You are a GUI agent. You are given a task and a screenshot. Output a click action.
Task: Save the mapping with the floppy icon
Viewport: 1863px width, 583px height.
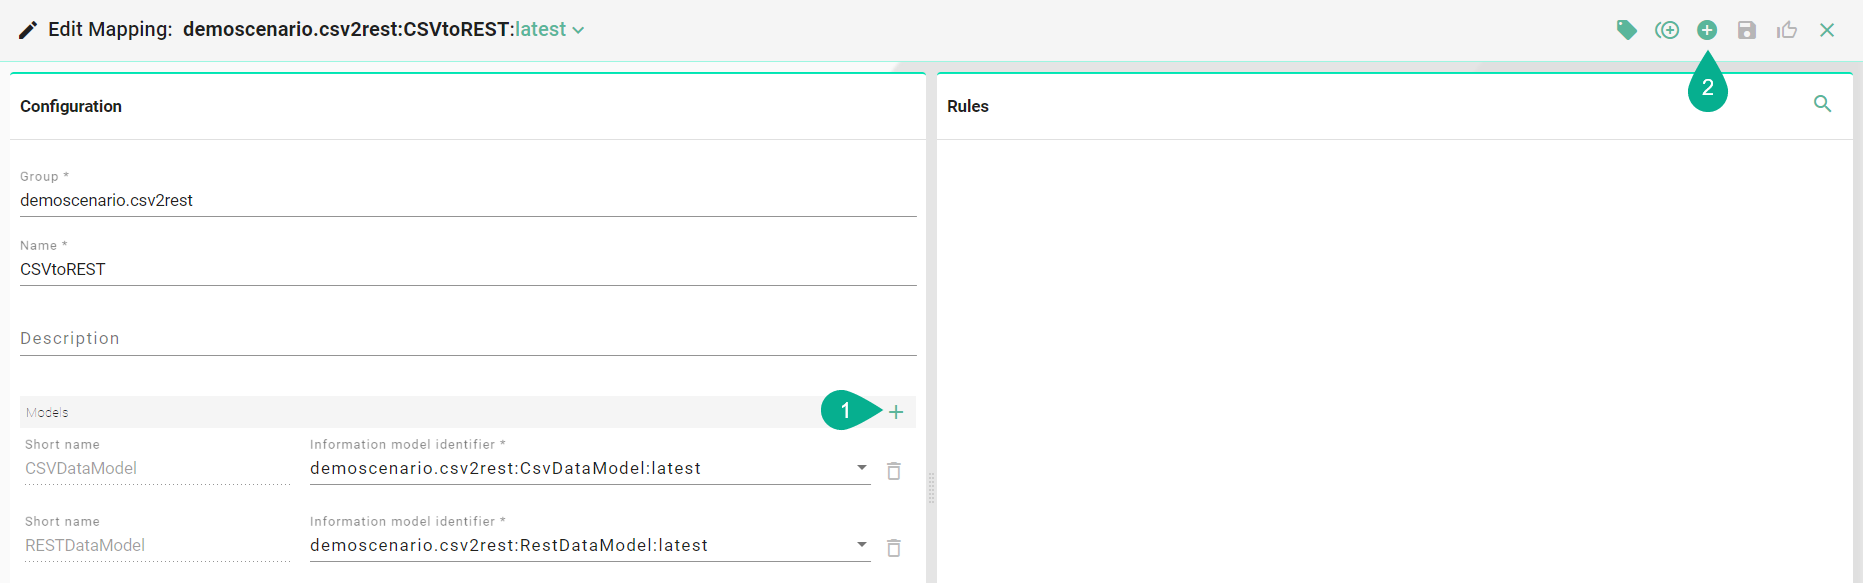click(x=1747, y=30)
